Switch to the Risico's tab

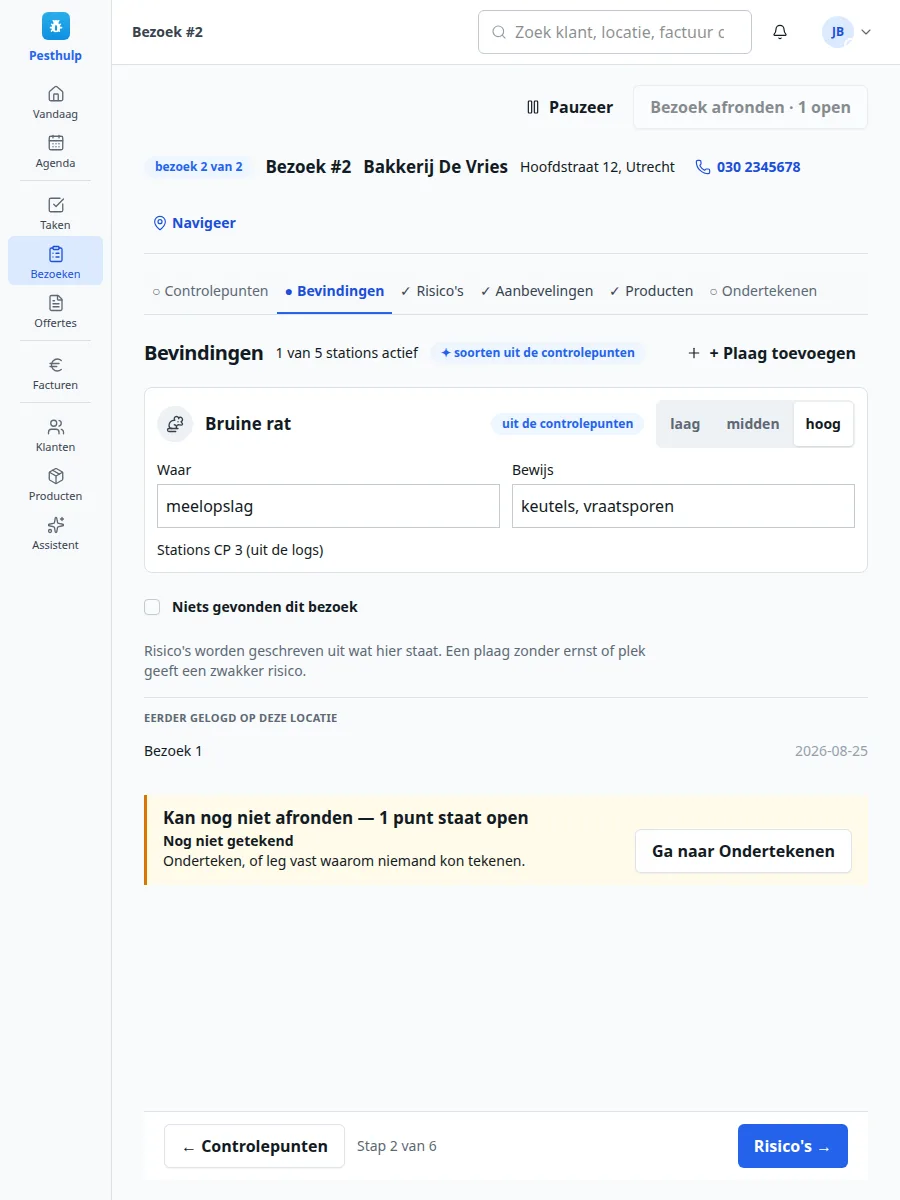click(x=432, y=291)
